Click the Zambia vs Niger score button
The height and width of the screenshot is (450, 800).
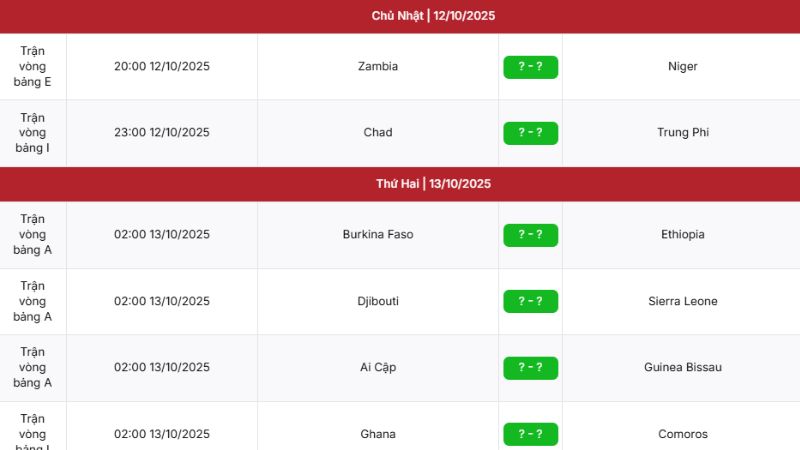tap(530, 67)
